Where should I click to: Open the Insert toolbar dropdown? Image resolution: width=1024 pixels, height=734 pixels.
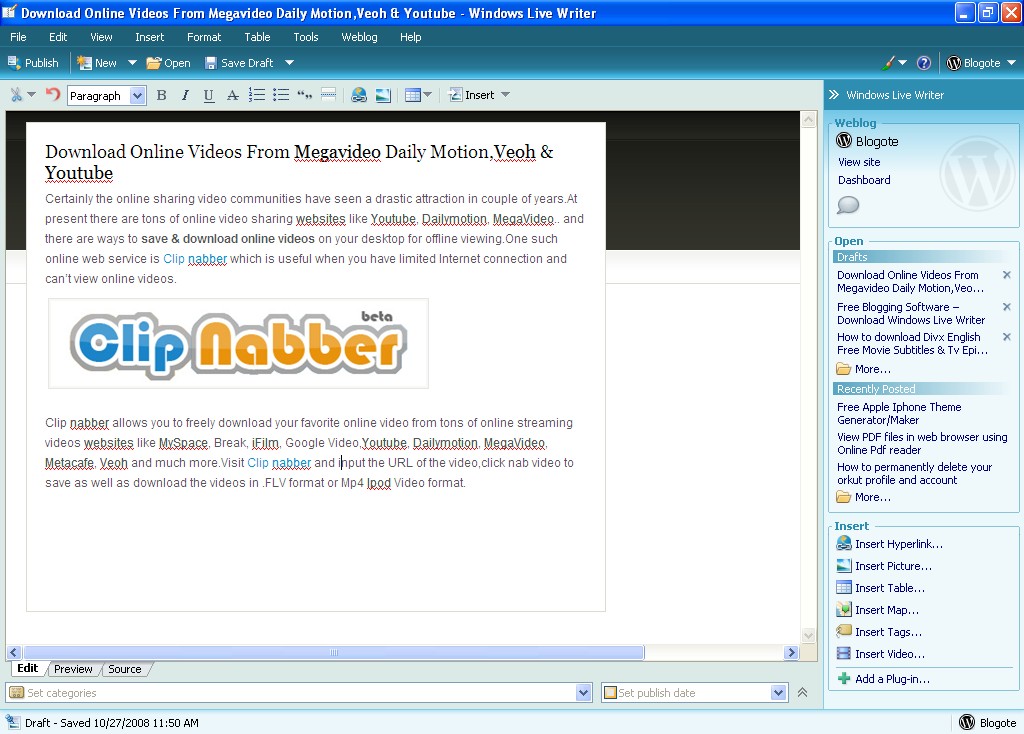click(479, 95)
